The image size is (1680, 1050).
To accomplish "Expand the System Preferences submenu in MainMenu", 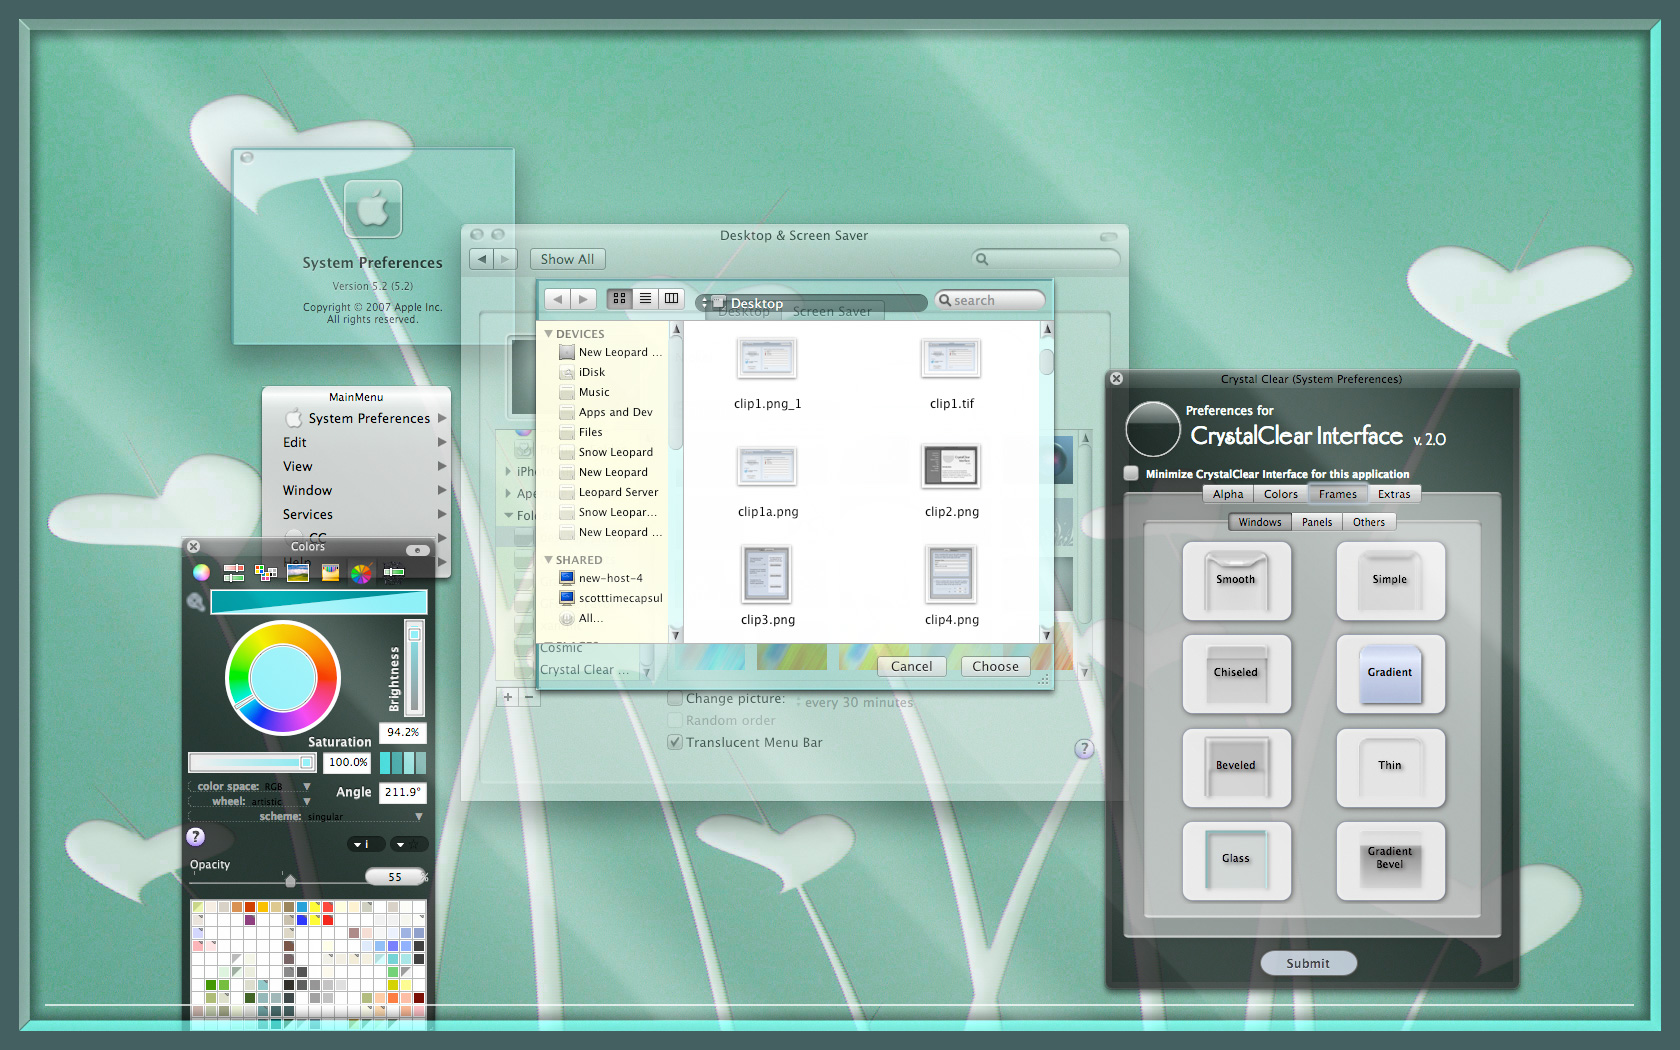I will click(356, 418).
